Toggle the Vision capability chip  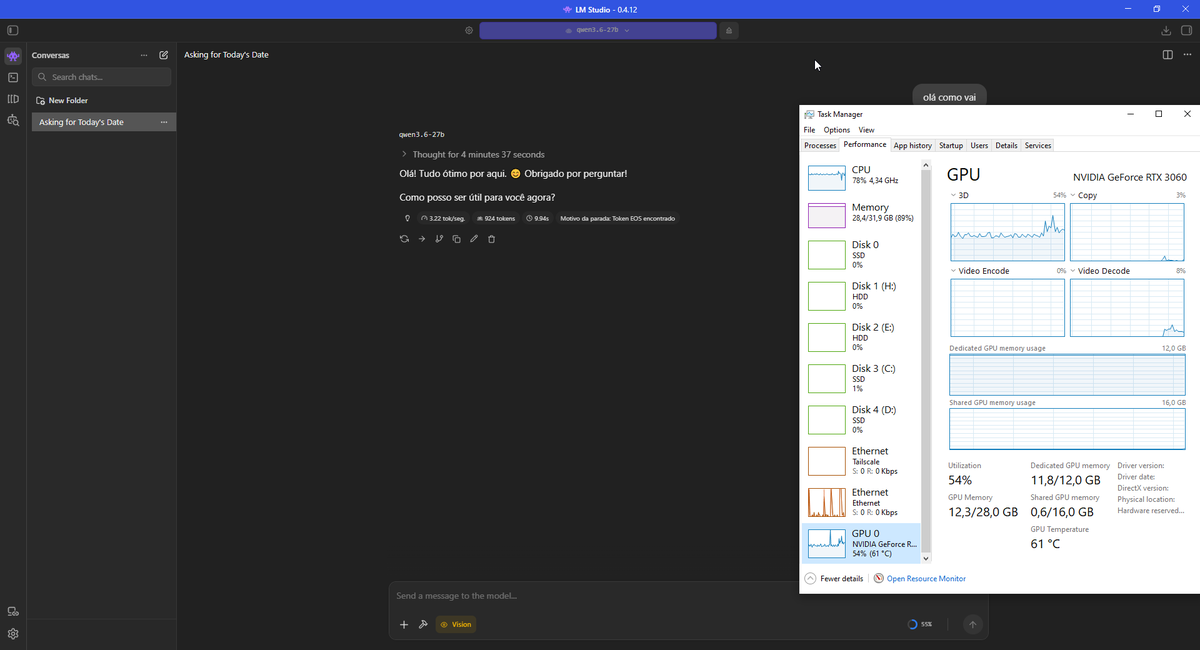point(456,624)
